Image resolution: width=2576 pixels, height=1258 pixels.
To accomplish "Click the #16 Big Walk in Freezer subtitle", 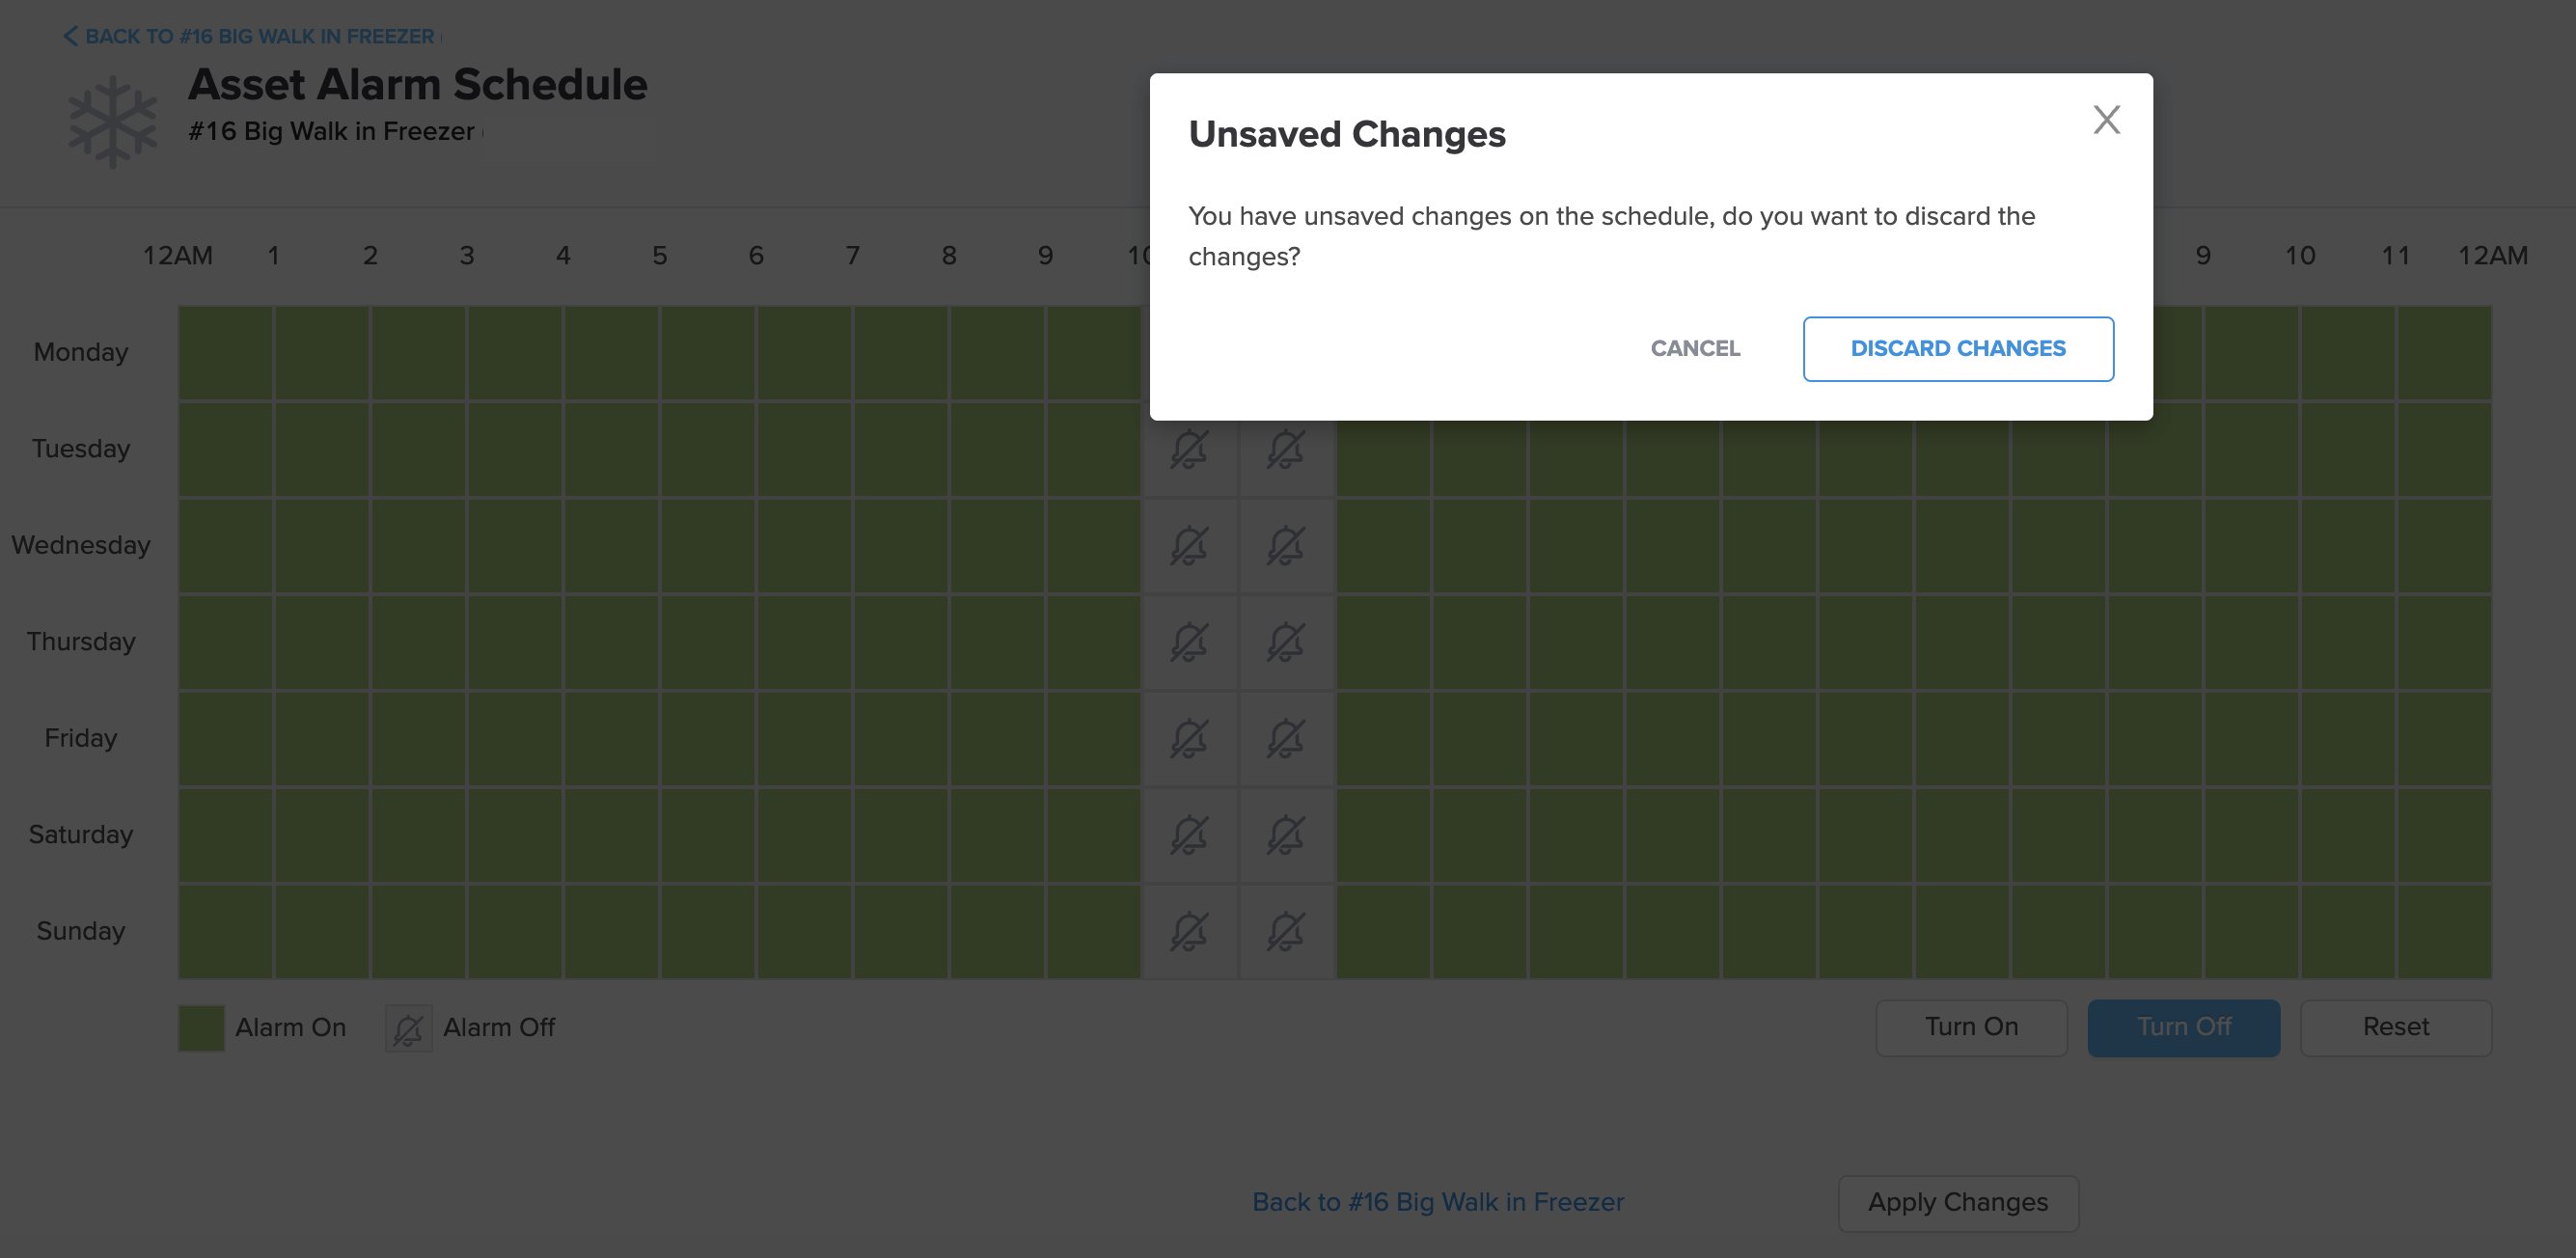I will coord(331,131).
